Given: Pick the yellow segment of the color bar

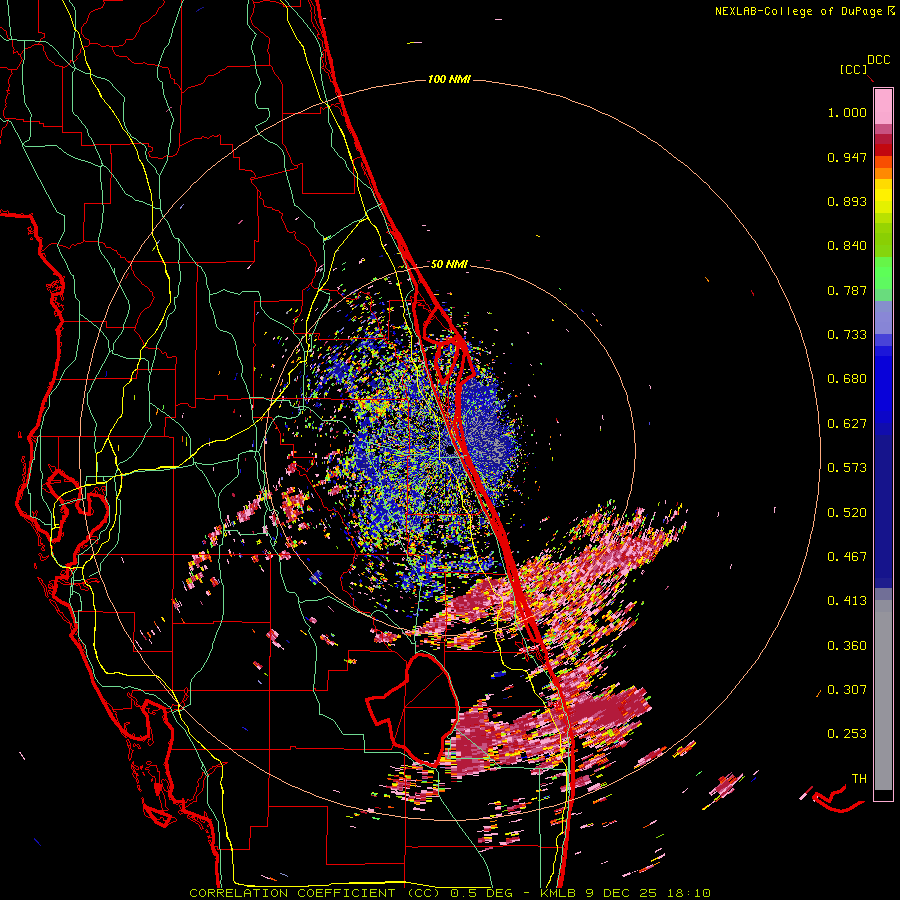Looking at the screenshot, I should (x=883, y=196).
